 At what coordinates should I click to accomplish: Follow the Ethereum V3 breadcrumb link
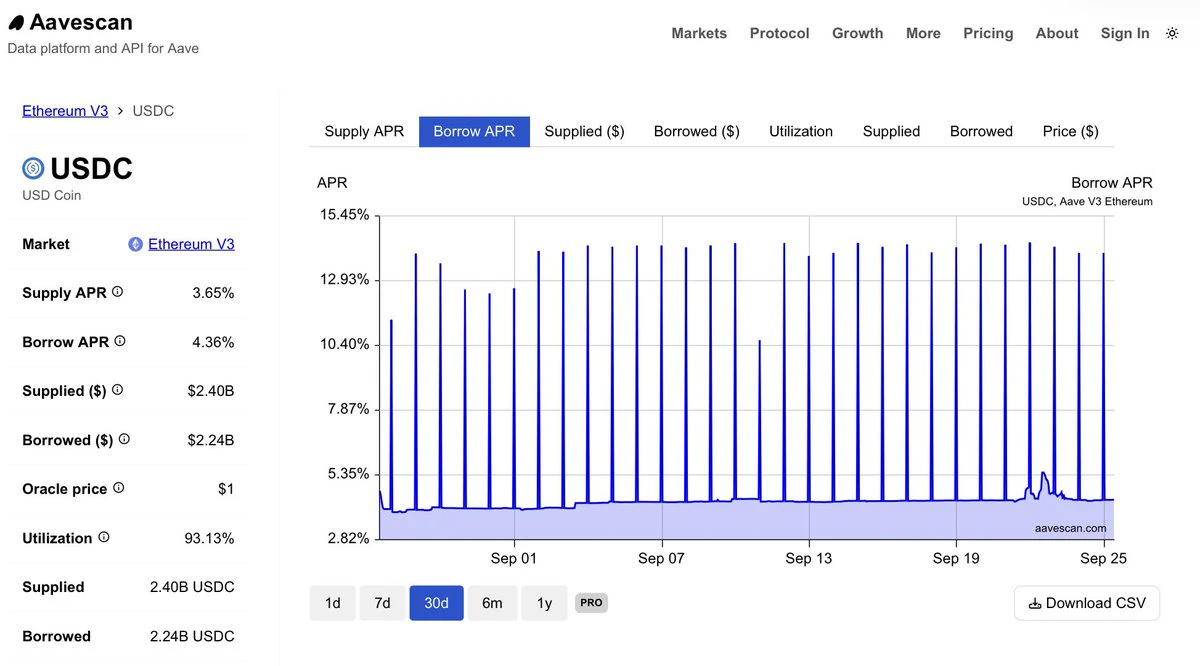(65, 111)
